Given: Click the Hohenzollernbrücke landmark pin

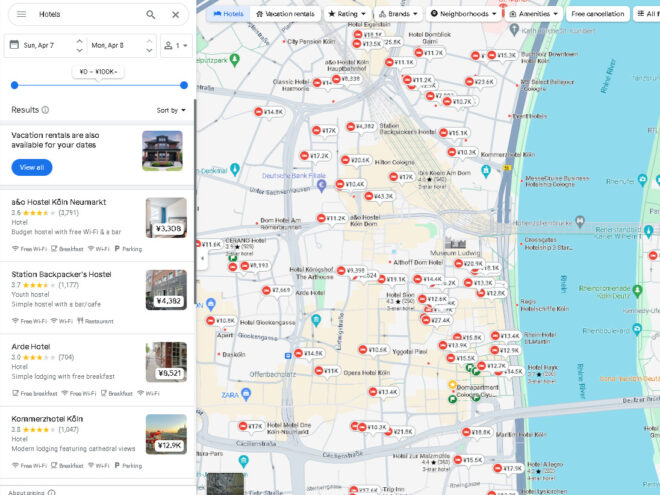Looking at the screenshot, I should click(x=580, y=220).
